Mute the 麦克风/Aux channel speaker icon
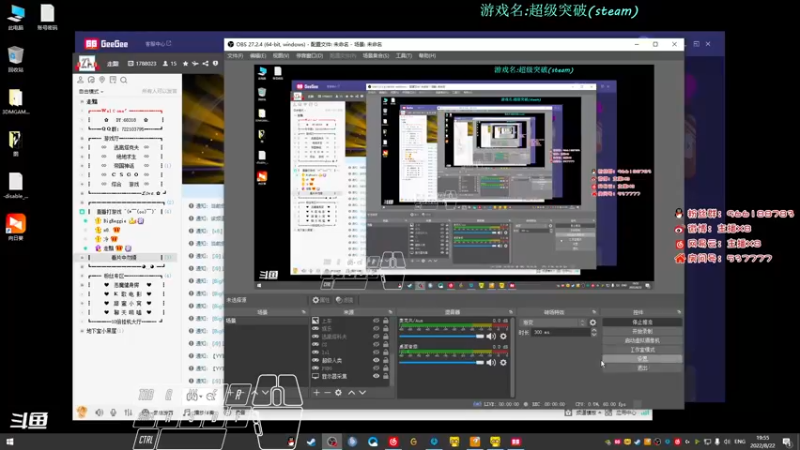800x450 pixels. (x=491, y=336)
